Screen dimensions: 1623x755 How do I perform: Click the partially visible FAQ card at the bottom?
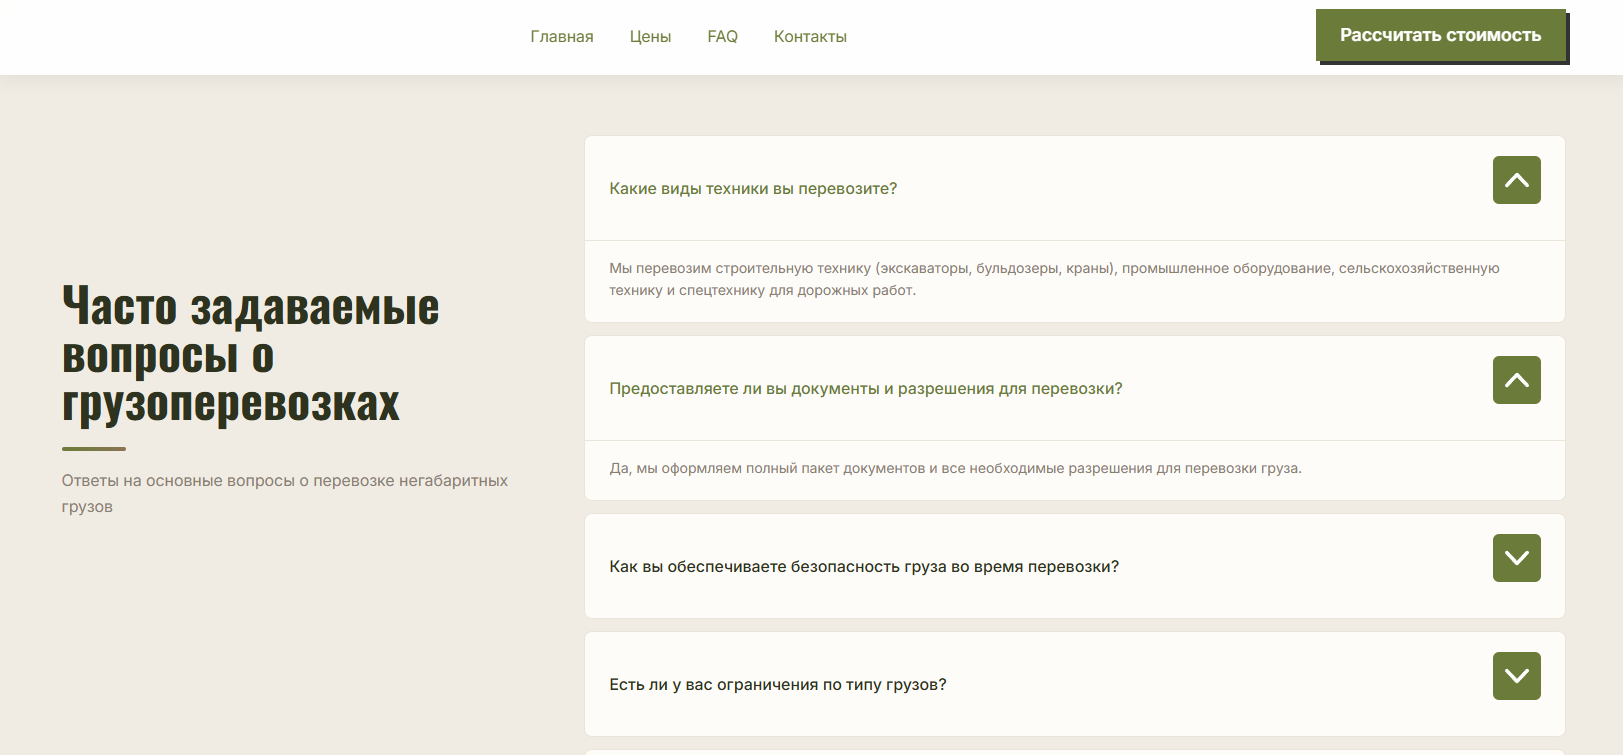(1074, 751)
